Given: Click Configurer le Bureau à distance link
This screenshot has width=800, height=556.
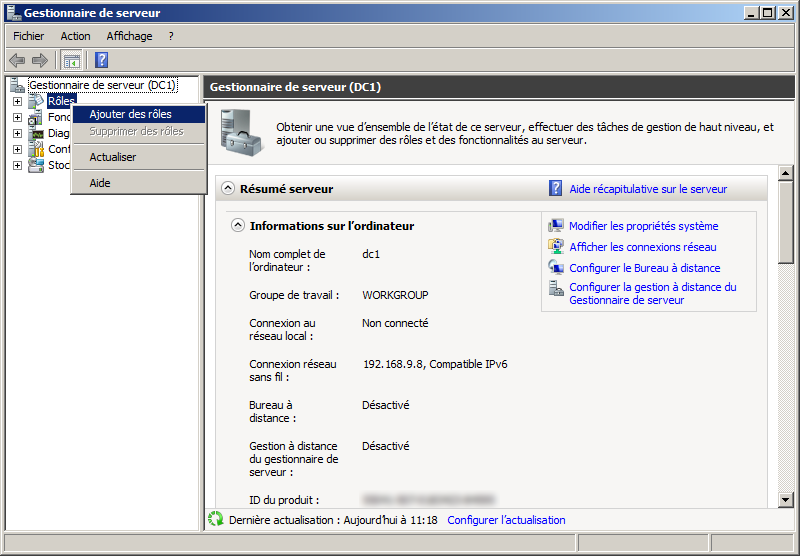Looking at the screenshot, I should coord(644,268).
